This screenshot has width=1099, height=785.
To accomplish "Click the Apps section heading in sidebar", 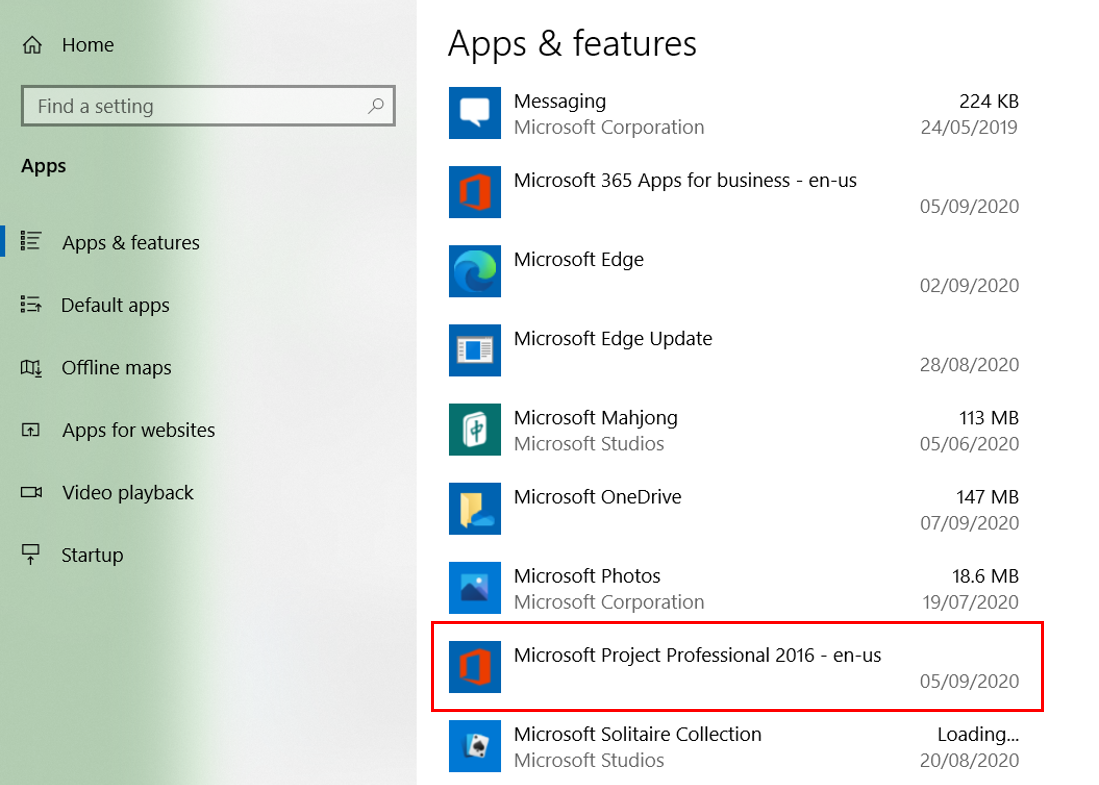I will 43,167.
